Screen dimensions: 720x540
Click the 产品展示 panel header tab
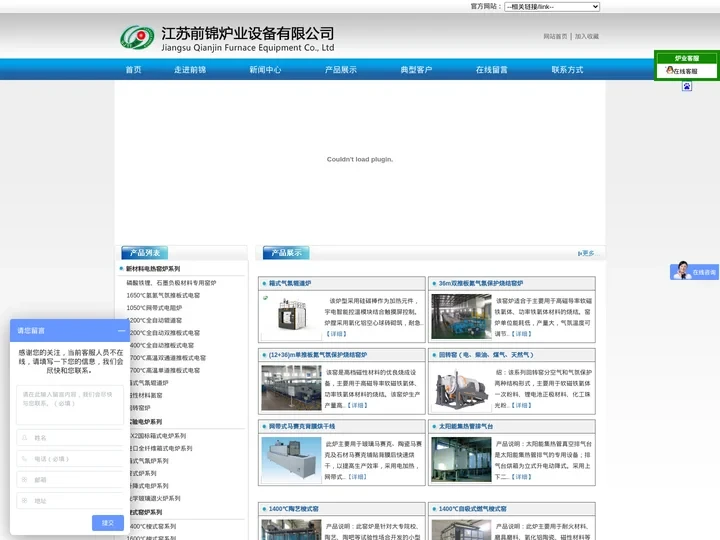[286, 253]
